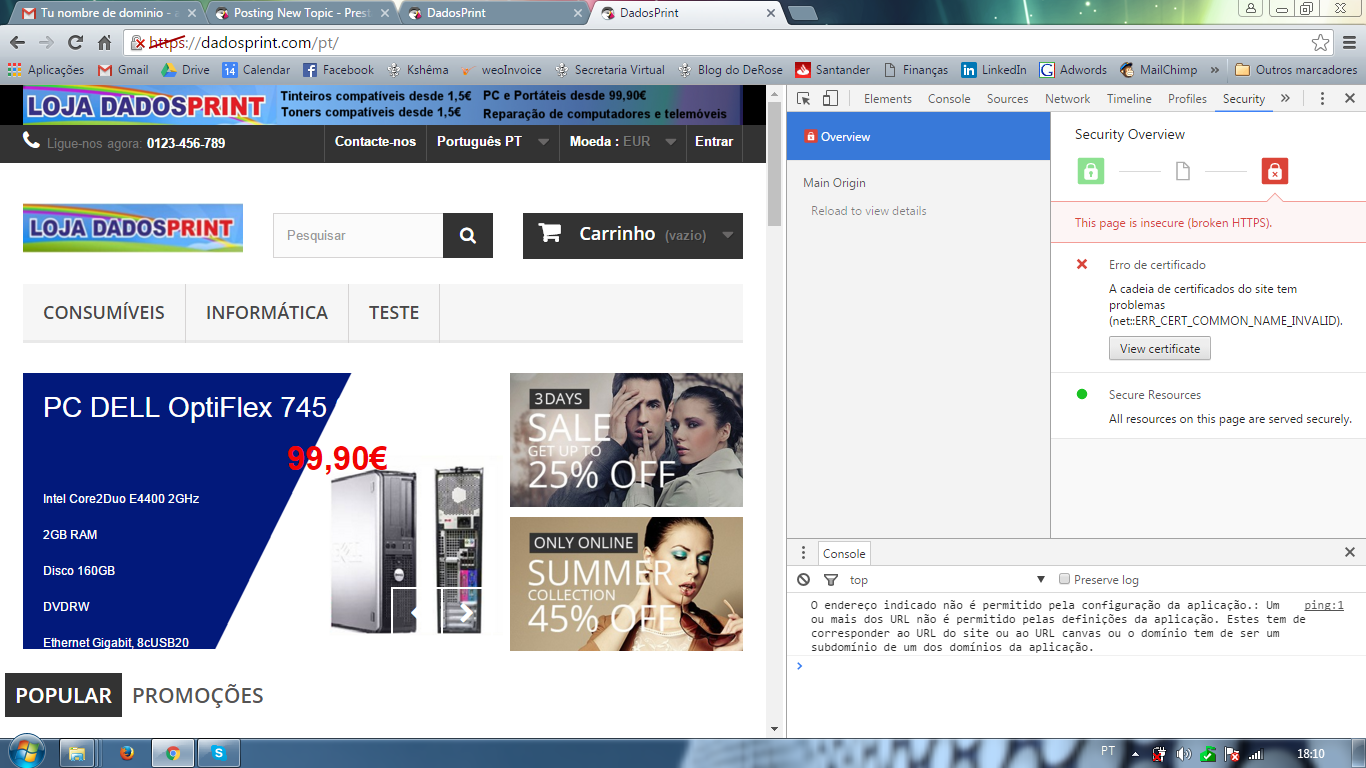Open the CONSUMÍVEIS menu category
The image size is (1366, 768).
[104, 313]
